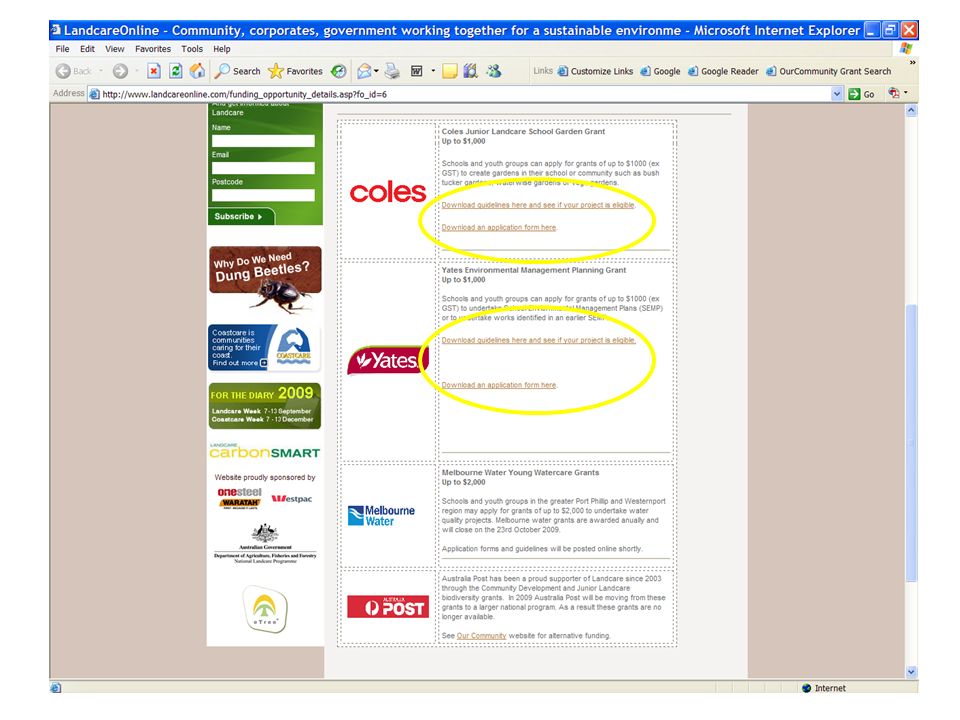Viewport: 960px width, 720px height.
Task: Click the yellow note icon in toolbar
Action: tap(450, 71)
